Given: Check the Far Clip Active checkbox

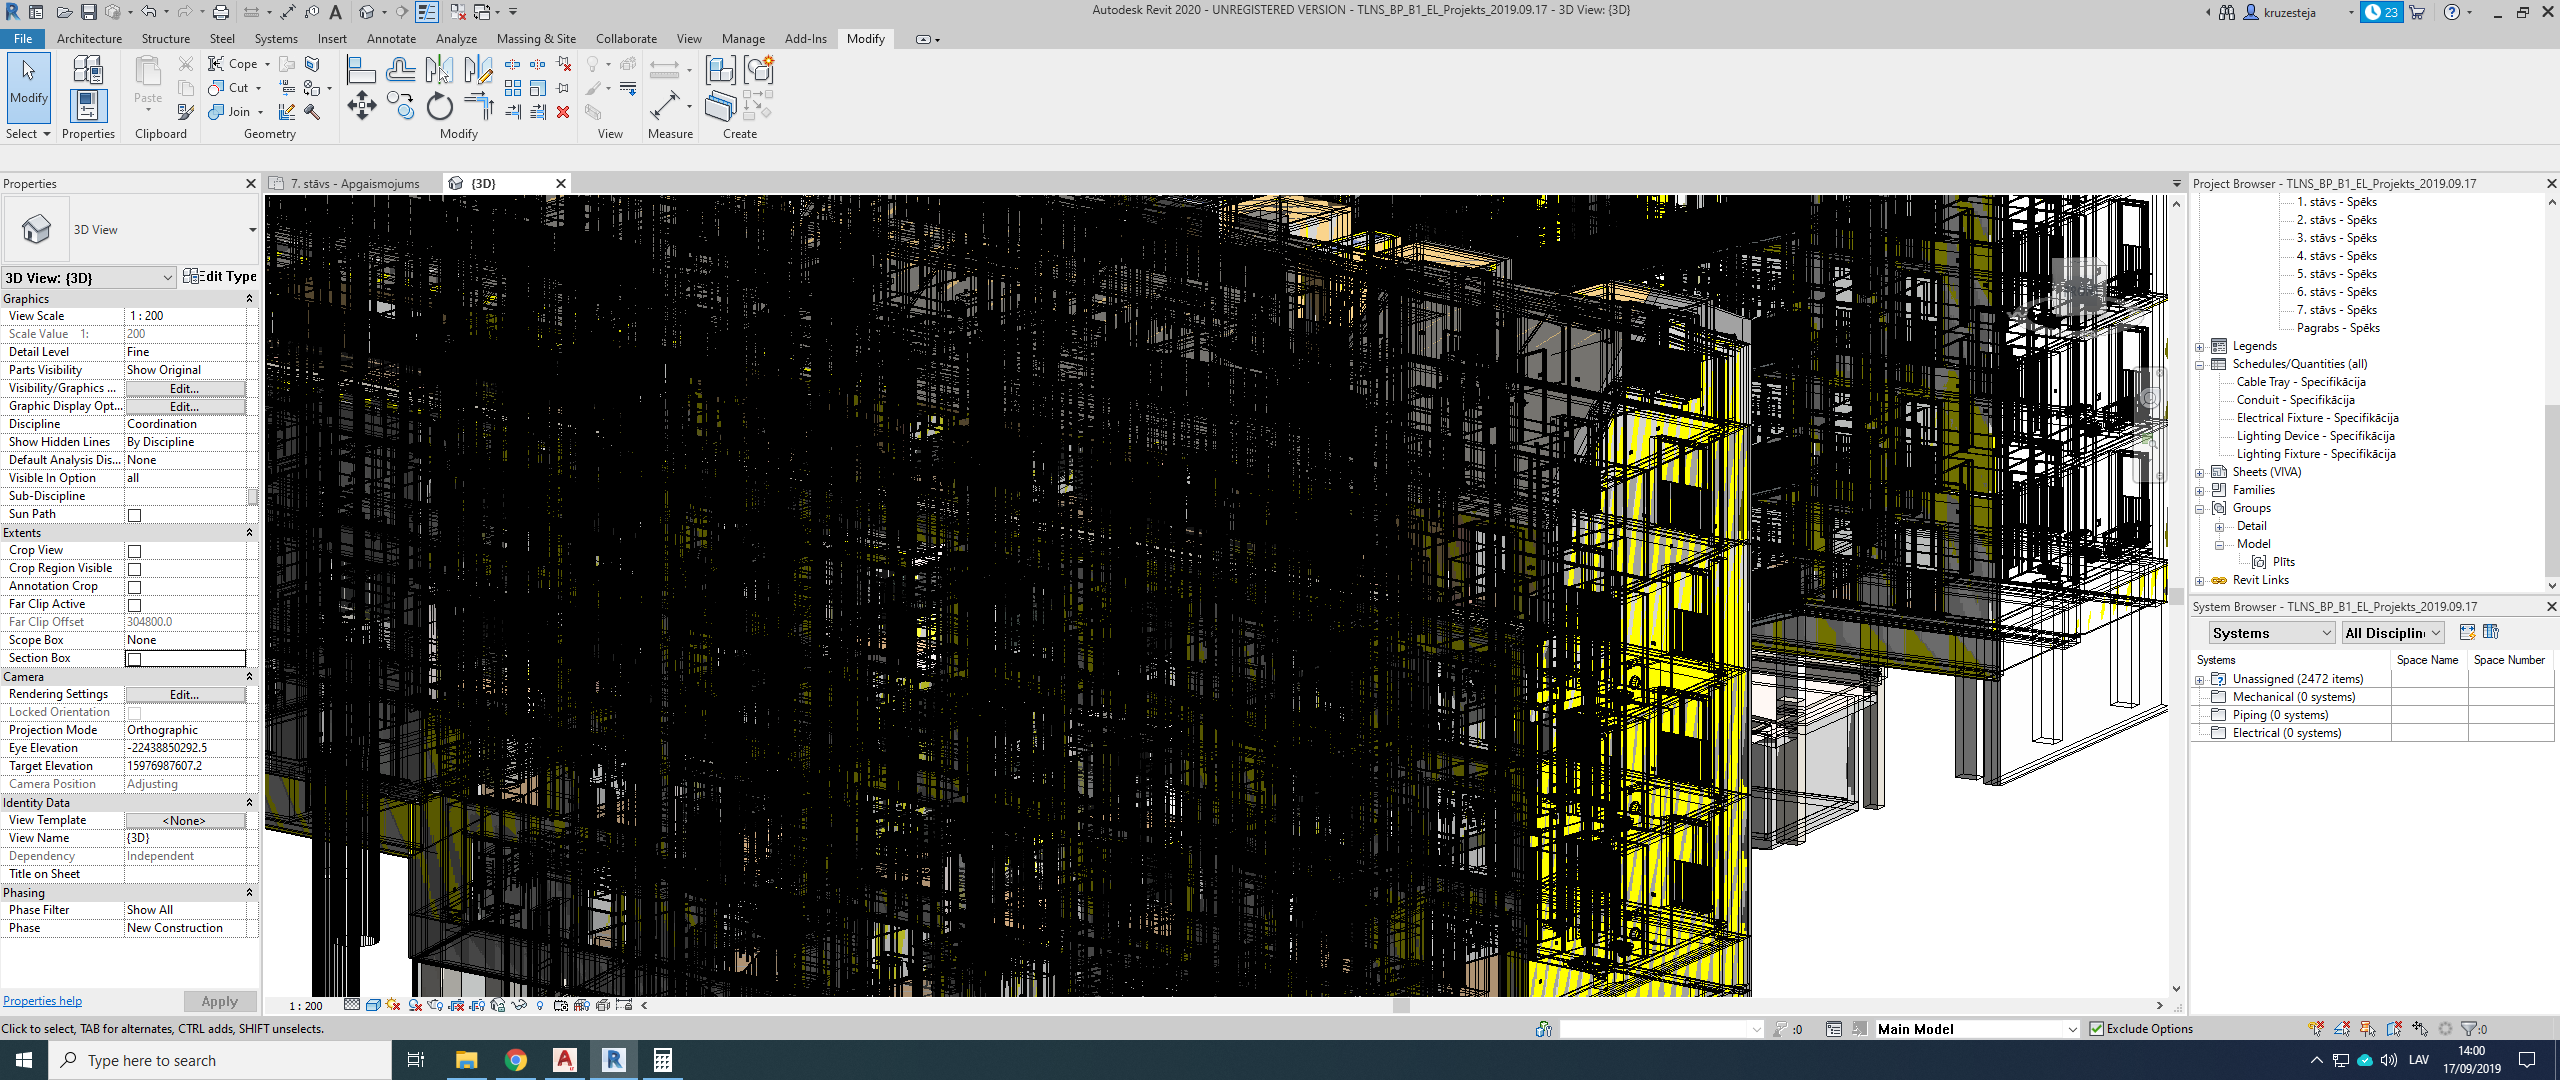Looking at the screenshot, I should pyautogui.click(x=135, y=604).
